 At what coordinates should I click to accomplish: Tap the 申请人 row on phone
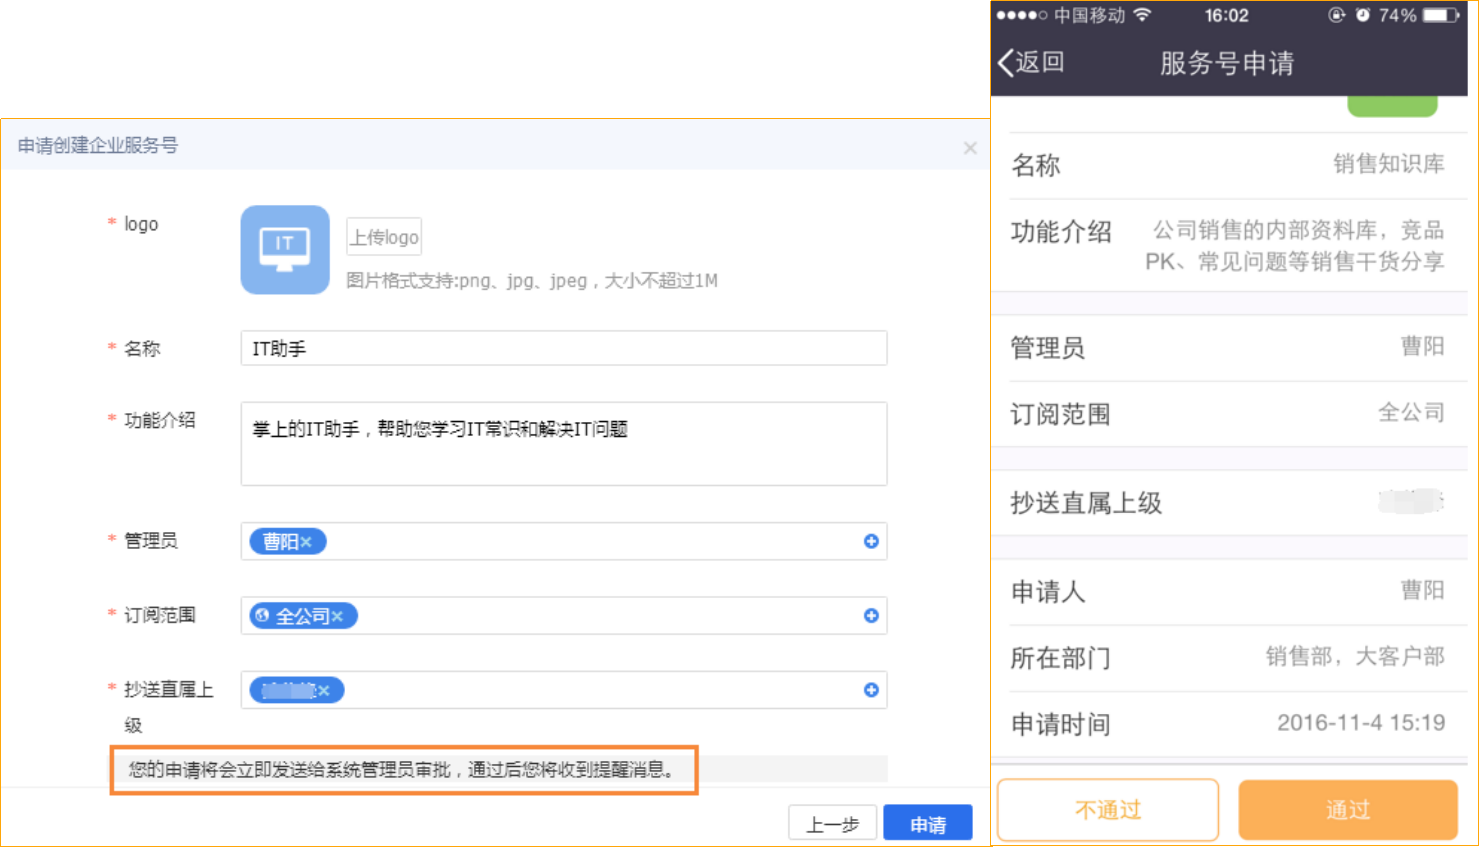[x=1229, y=591]
